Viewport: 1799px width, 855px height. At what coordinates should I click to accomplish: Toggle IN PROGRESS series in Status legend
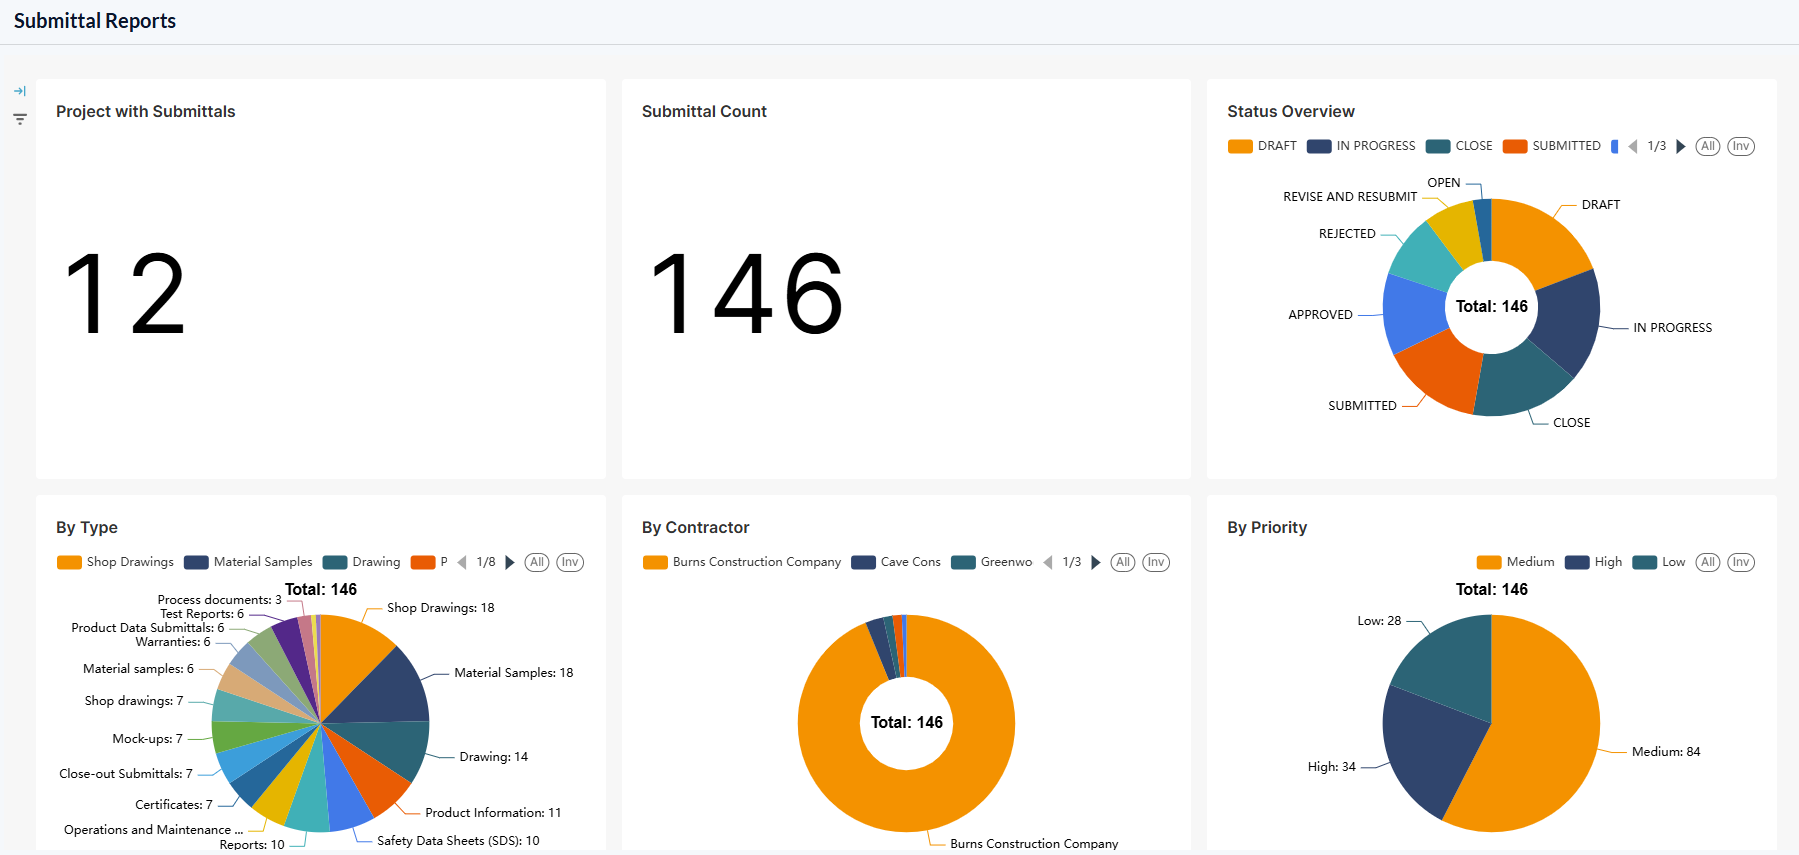[x=1361, y=146]
